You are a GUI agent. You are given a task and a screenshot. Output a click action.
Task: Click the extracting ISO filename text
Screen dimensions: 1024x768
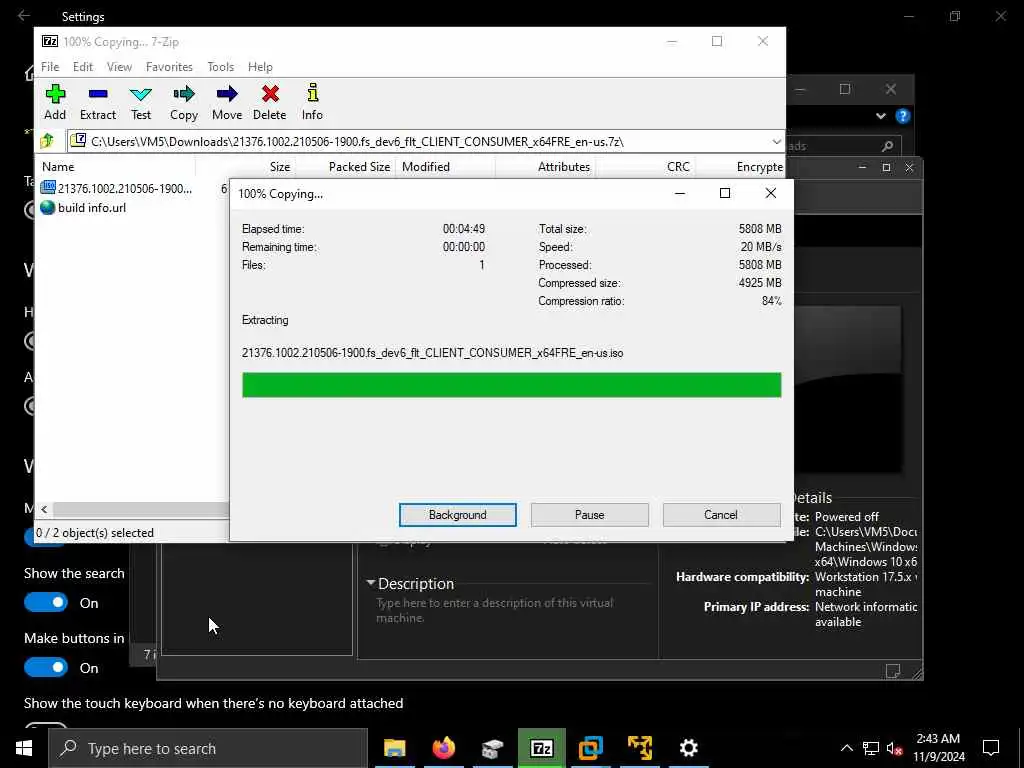pos(432,353)
